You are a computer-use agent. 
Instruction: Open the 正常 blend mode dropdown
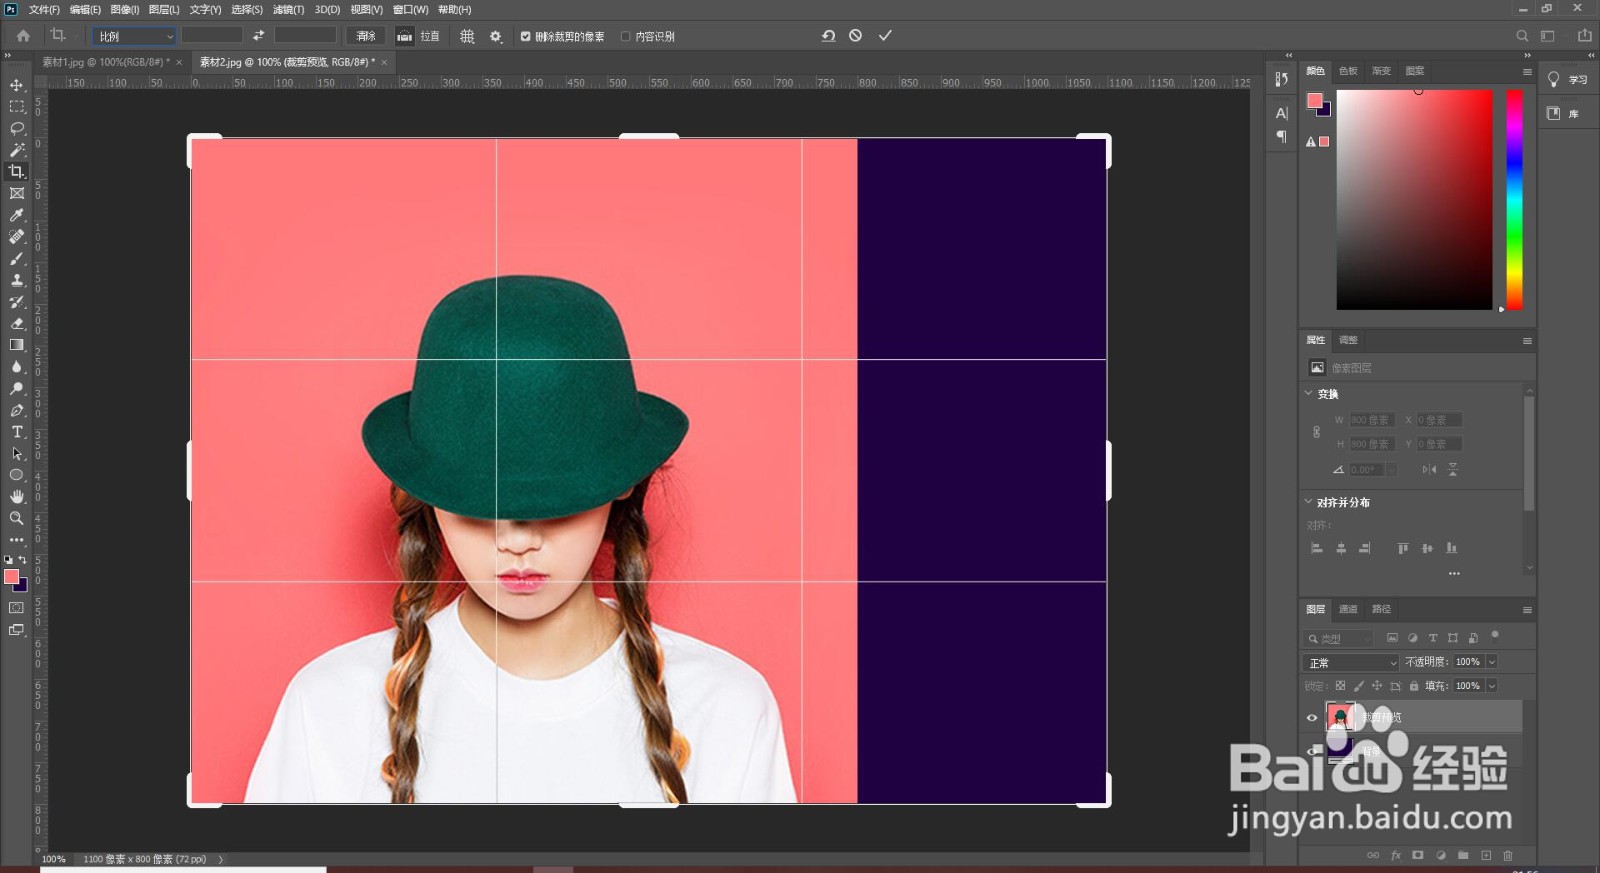[x=1352, y=663]
